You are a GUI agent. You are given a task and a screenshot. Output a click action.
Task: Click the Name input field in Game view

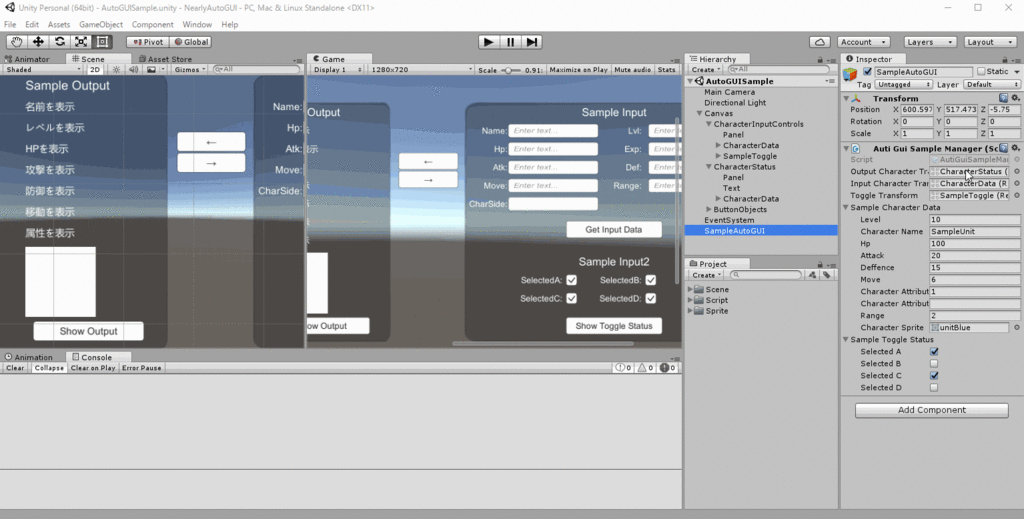point(553,131)
